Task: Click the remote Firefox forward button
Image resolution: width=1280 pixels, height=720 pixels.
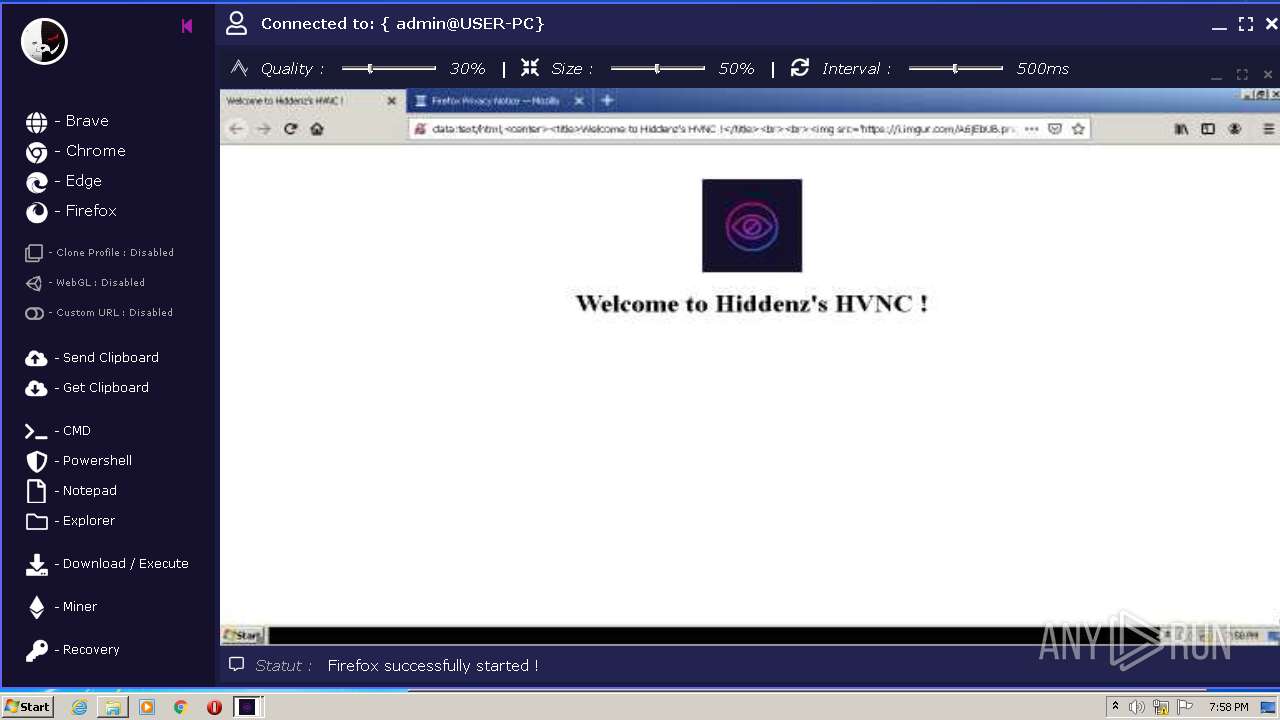Action: click(x=263, y=129)
